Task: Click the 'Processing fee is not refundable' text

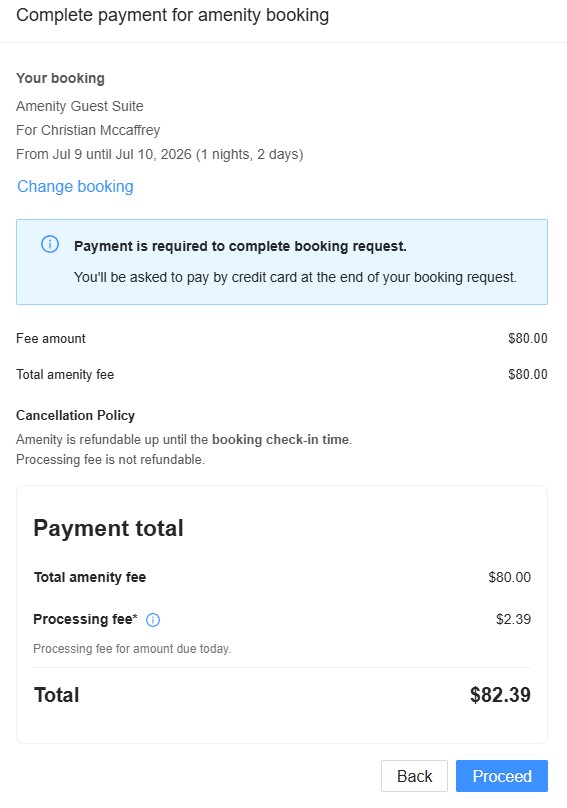Action: click(110, 459)
